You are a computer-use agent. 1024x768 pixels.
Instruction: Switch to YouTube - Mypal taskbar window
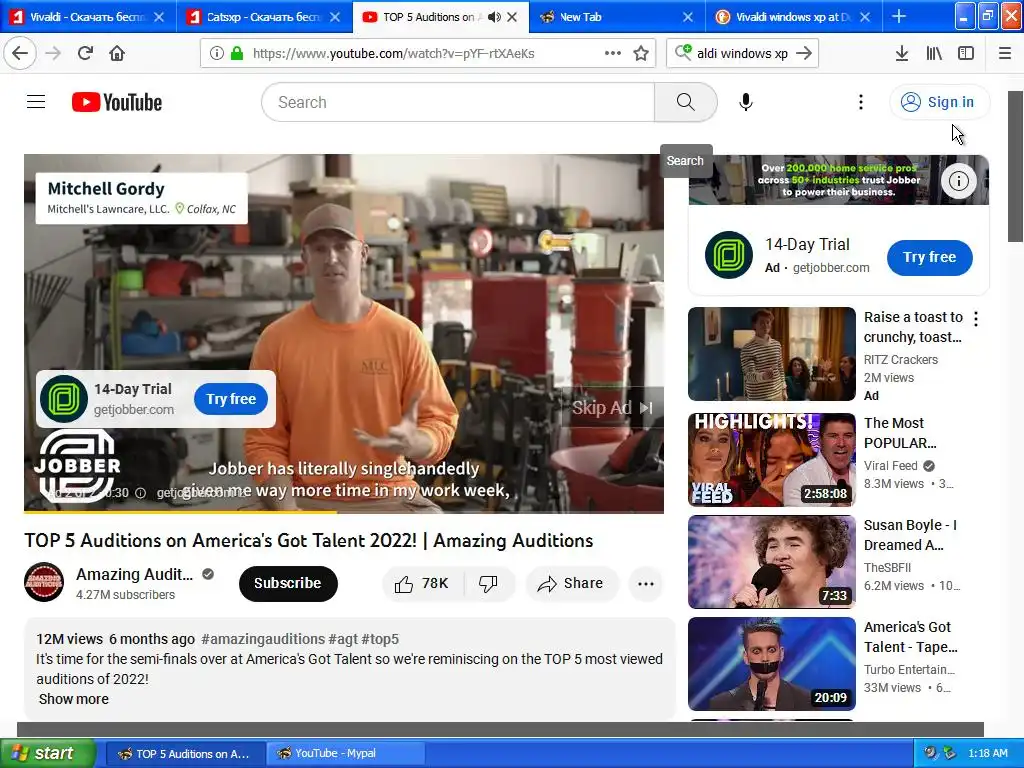346,754
